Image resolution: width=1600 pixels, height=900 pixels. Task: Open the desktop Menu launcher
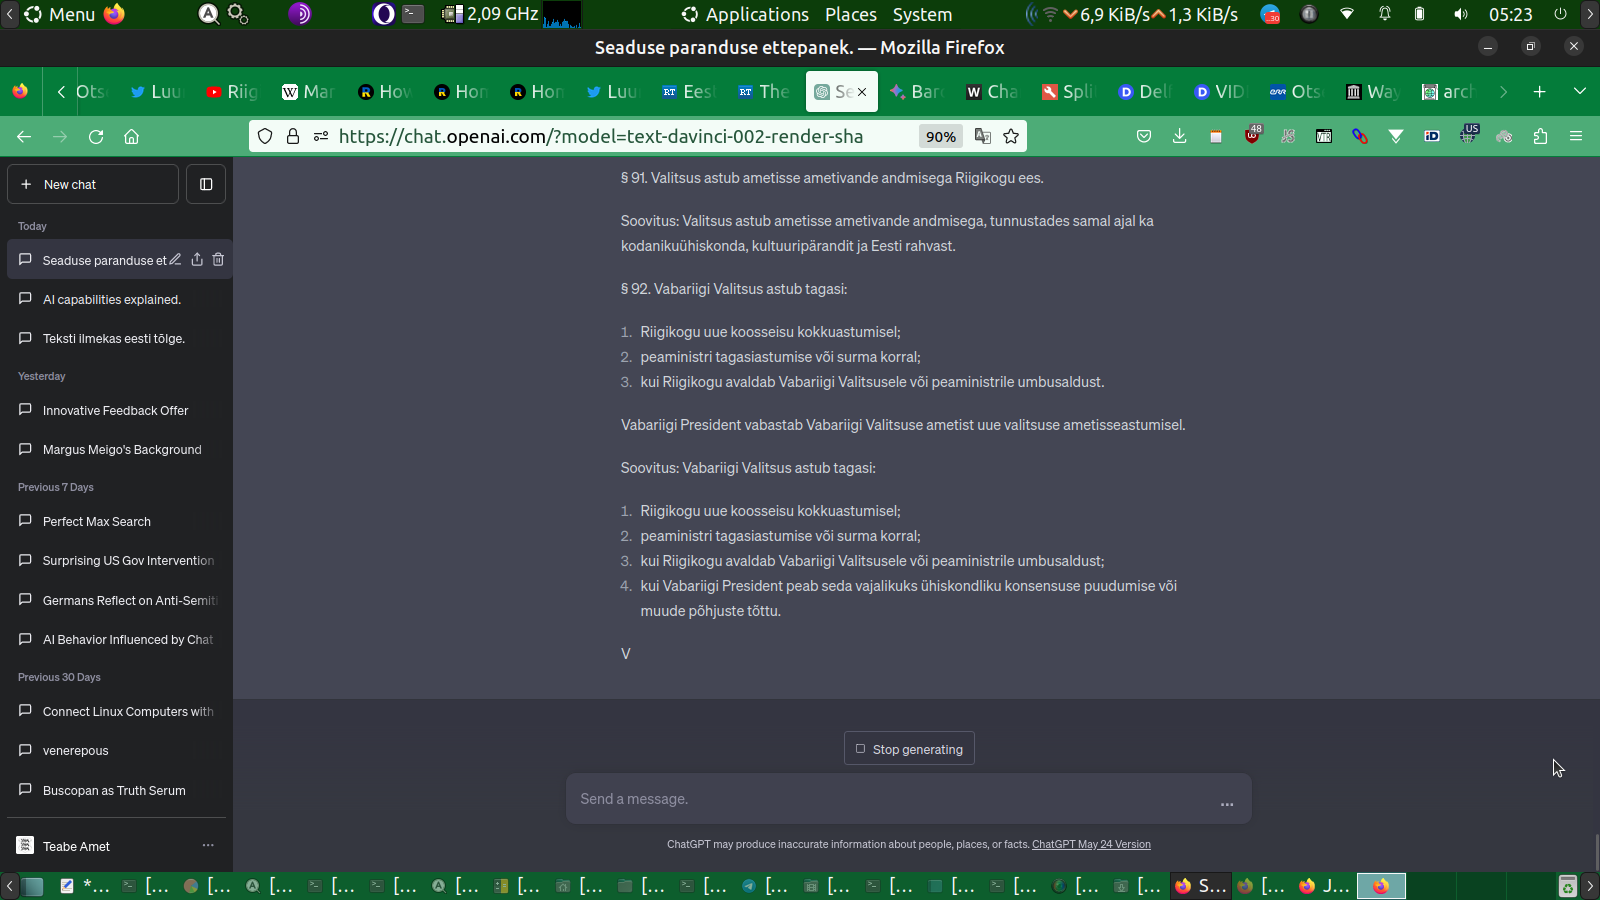pyautogui.click(x=61, y=14)
